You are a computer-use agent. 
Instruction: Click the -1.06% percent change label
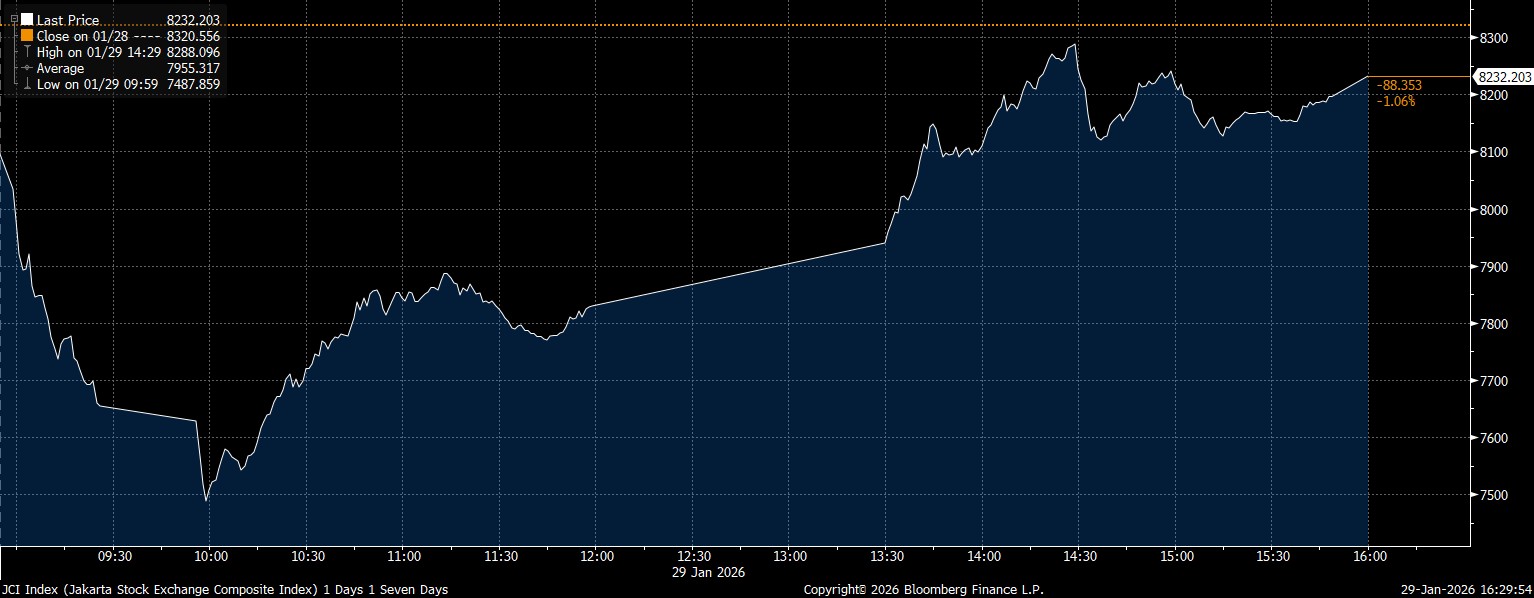coord(1396,101)
